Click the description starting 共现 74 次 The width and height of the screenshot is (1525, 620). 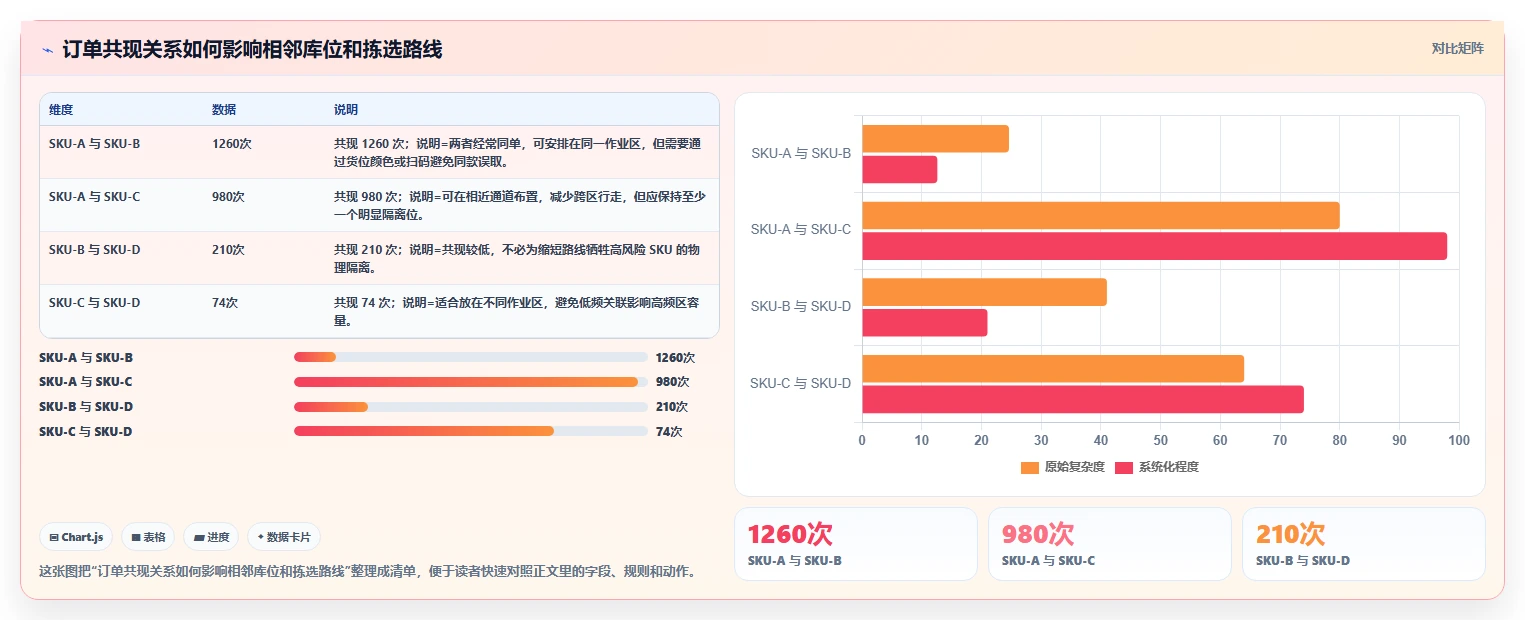pyautogui.click(x=518, y=311)
